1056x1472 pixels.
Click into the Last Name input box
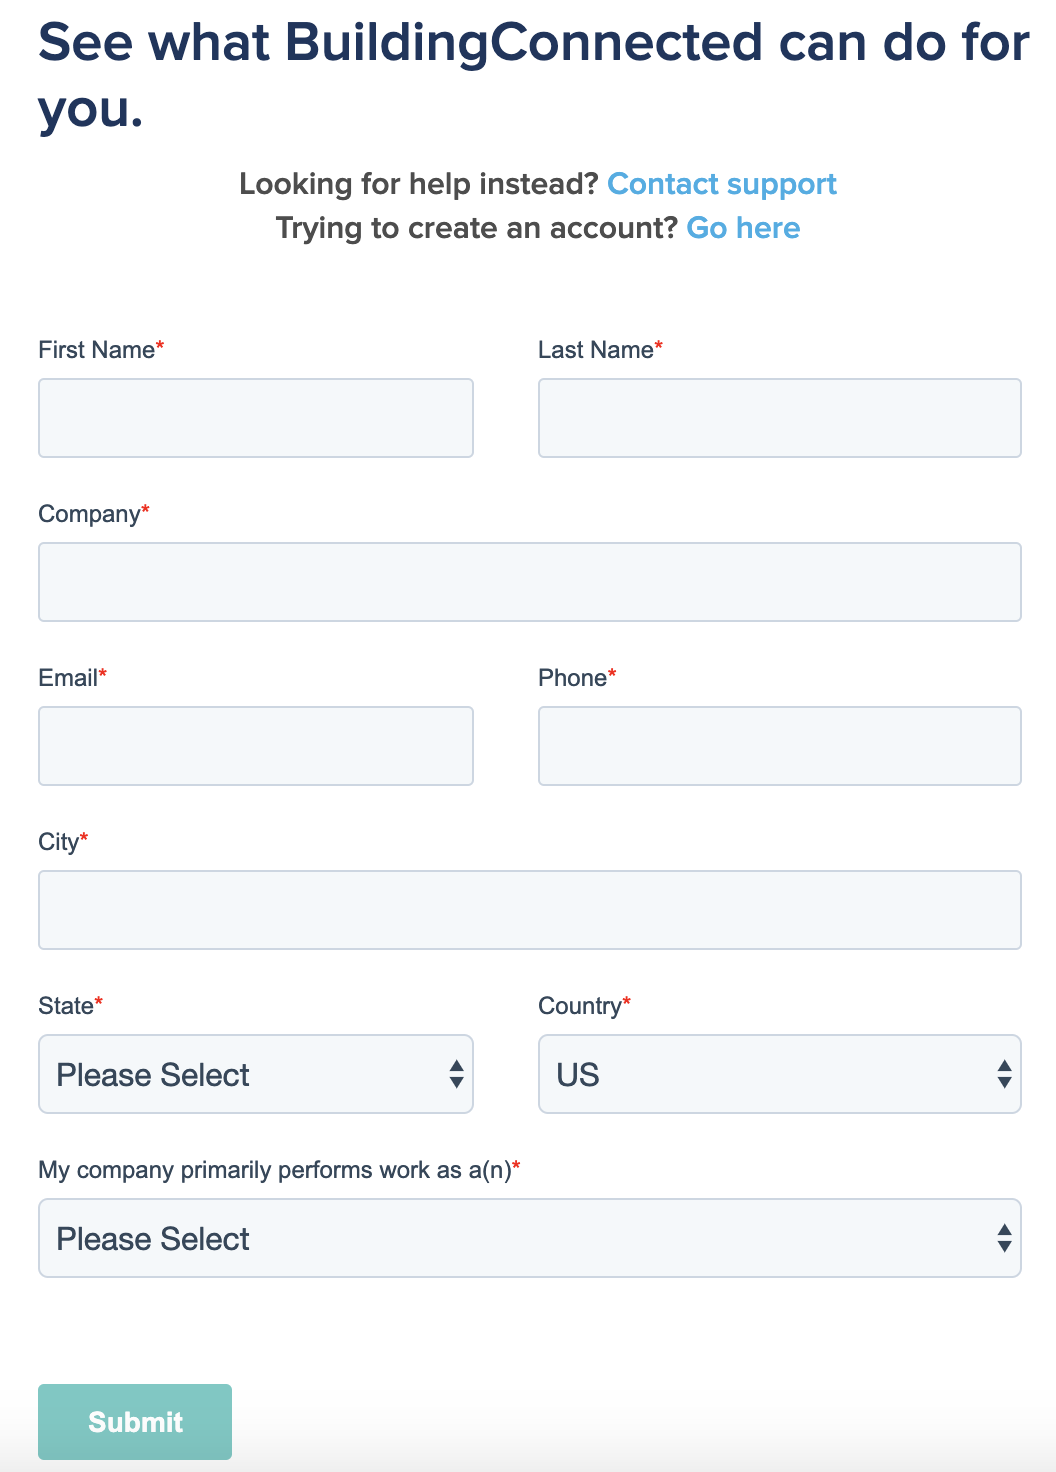[x=779, y=418]
